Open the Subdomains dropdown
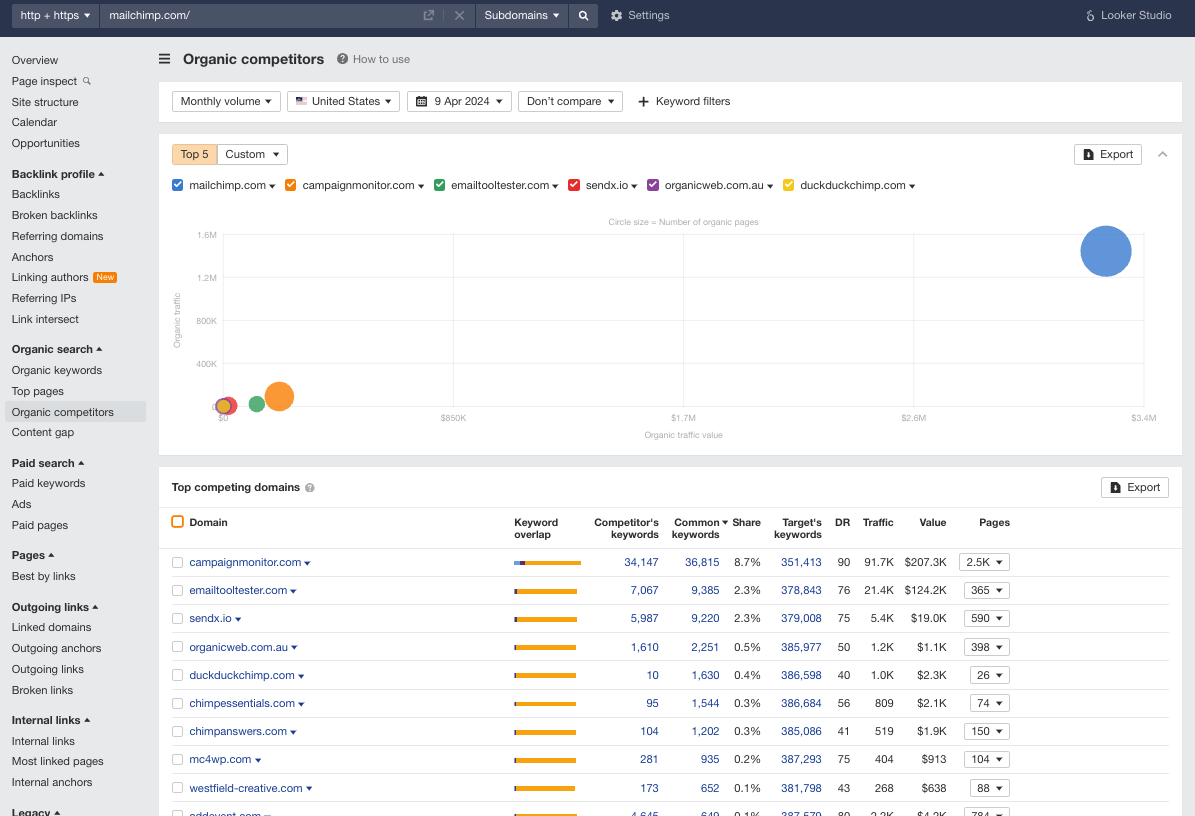This screenshot has width=1195, height=816. [521, 15]
